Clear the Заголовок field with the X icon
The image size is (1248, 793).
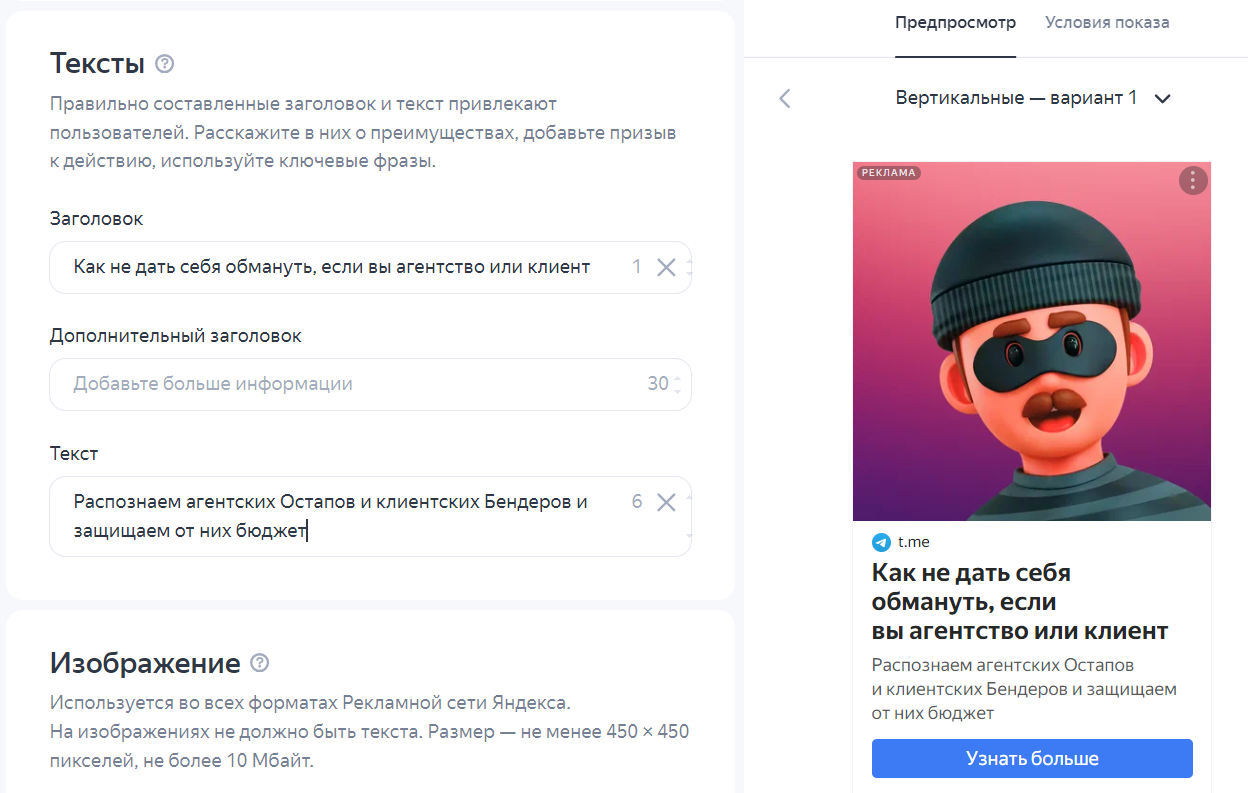666,267
